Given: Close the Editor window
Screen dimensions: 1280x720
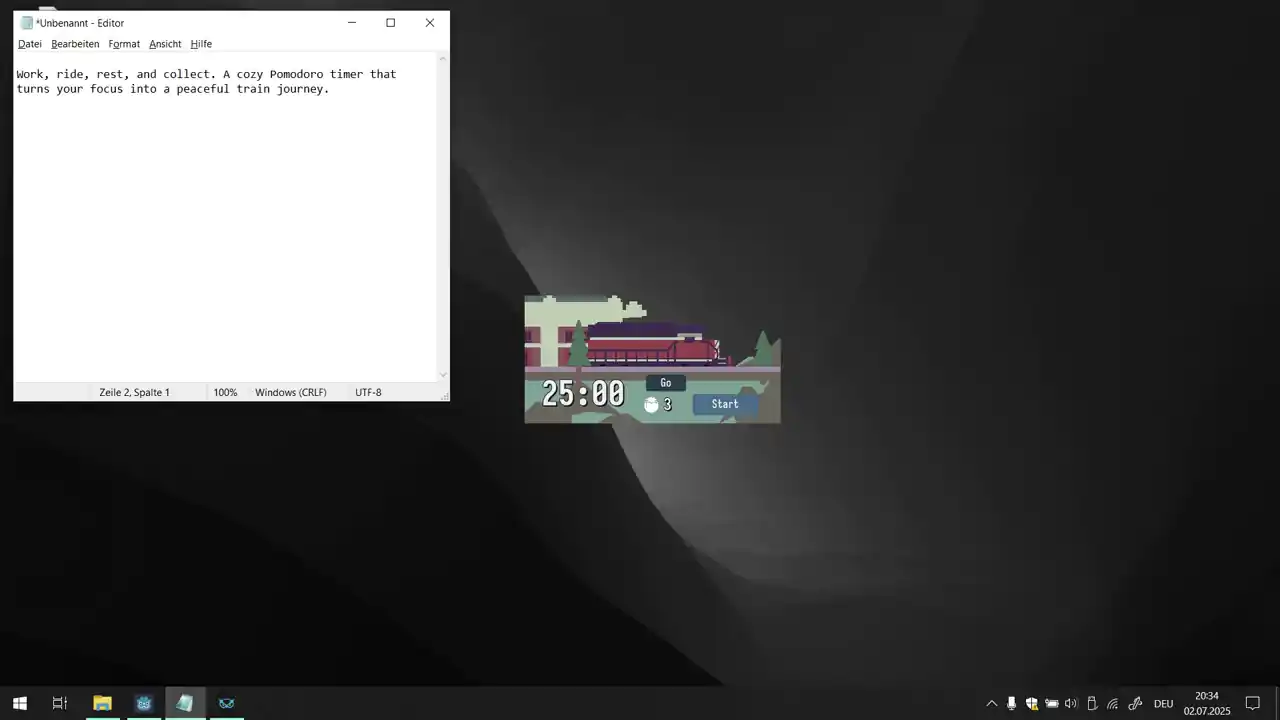Looking at the screenshot, I should (430, 23).
